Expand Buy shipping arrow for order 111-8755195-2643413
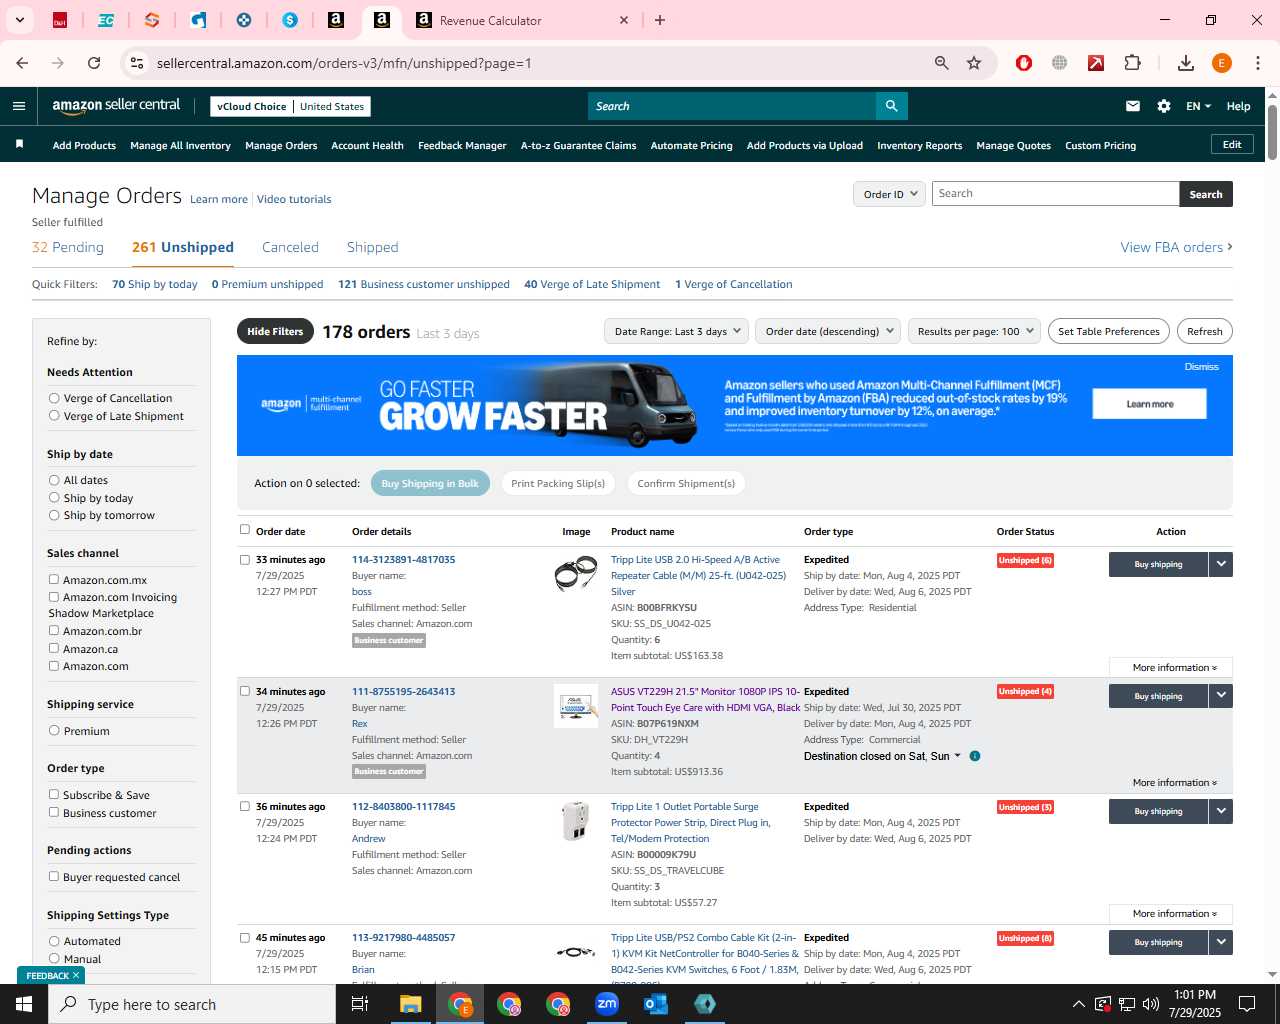Screen dimensions: 1280x1024 [1221, 696]
